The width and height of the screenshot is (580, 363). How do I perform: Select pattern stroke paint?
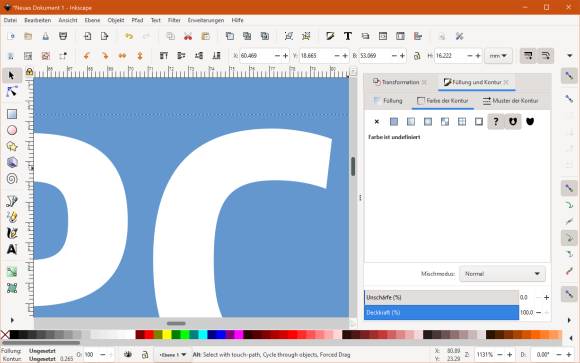[x=462, y=121]
